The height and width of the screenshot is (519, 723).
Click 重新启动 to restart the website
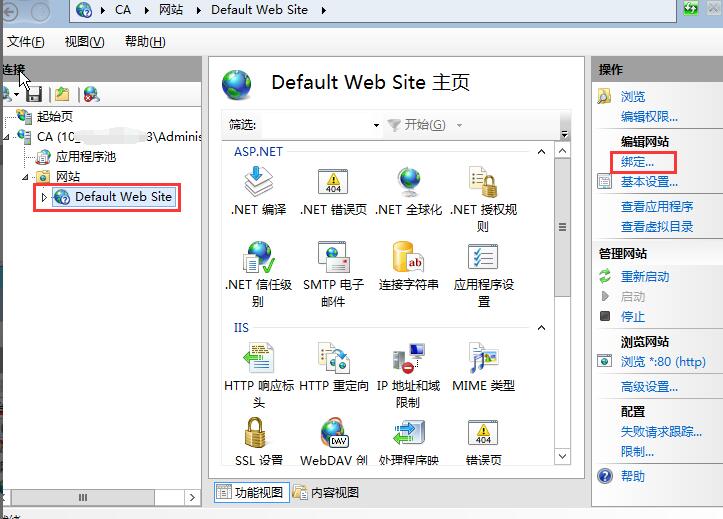645,277
